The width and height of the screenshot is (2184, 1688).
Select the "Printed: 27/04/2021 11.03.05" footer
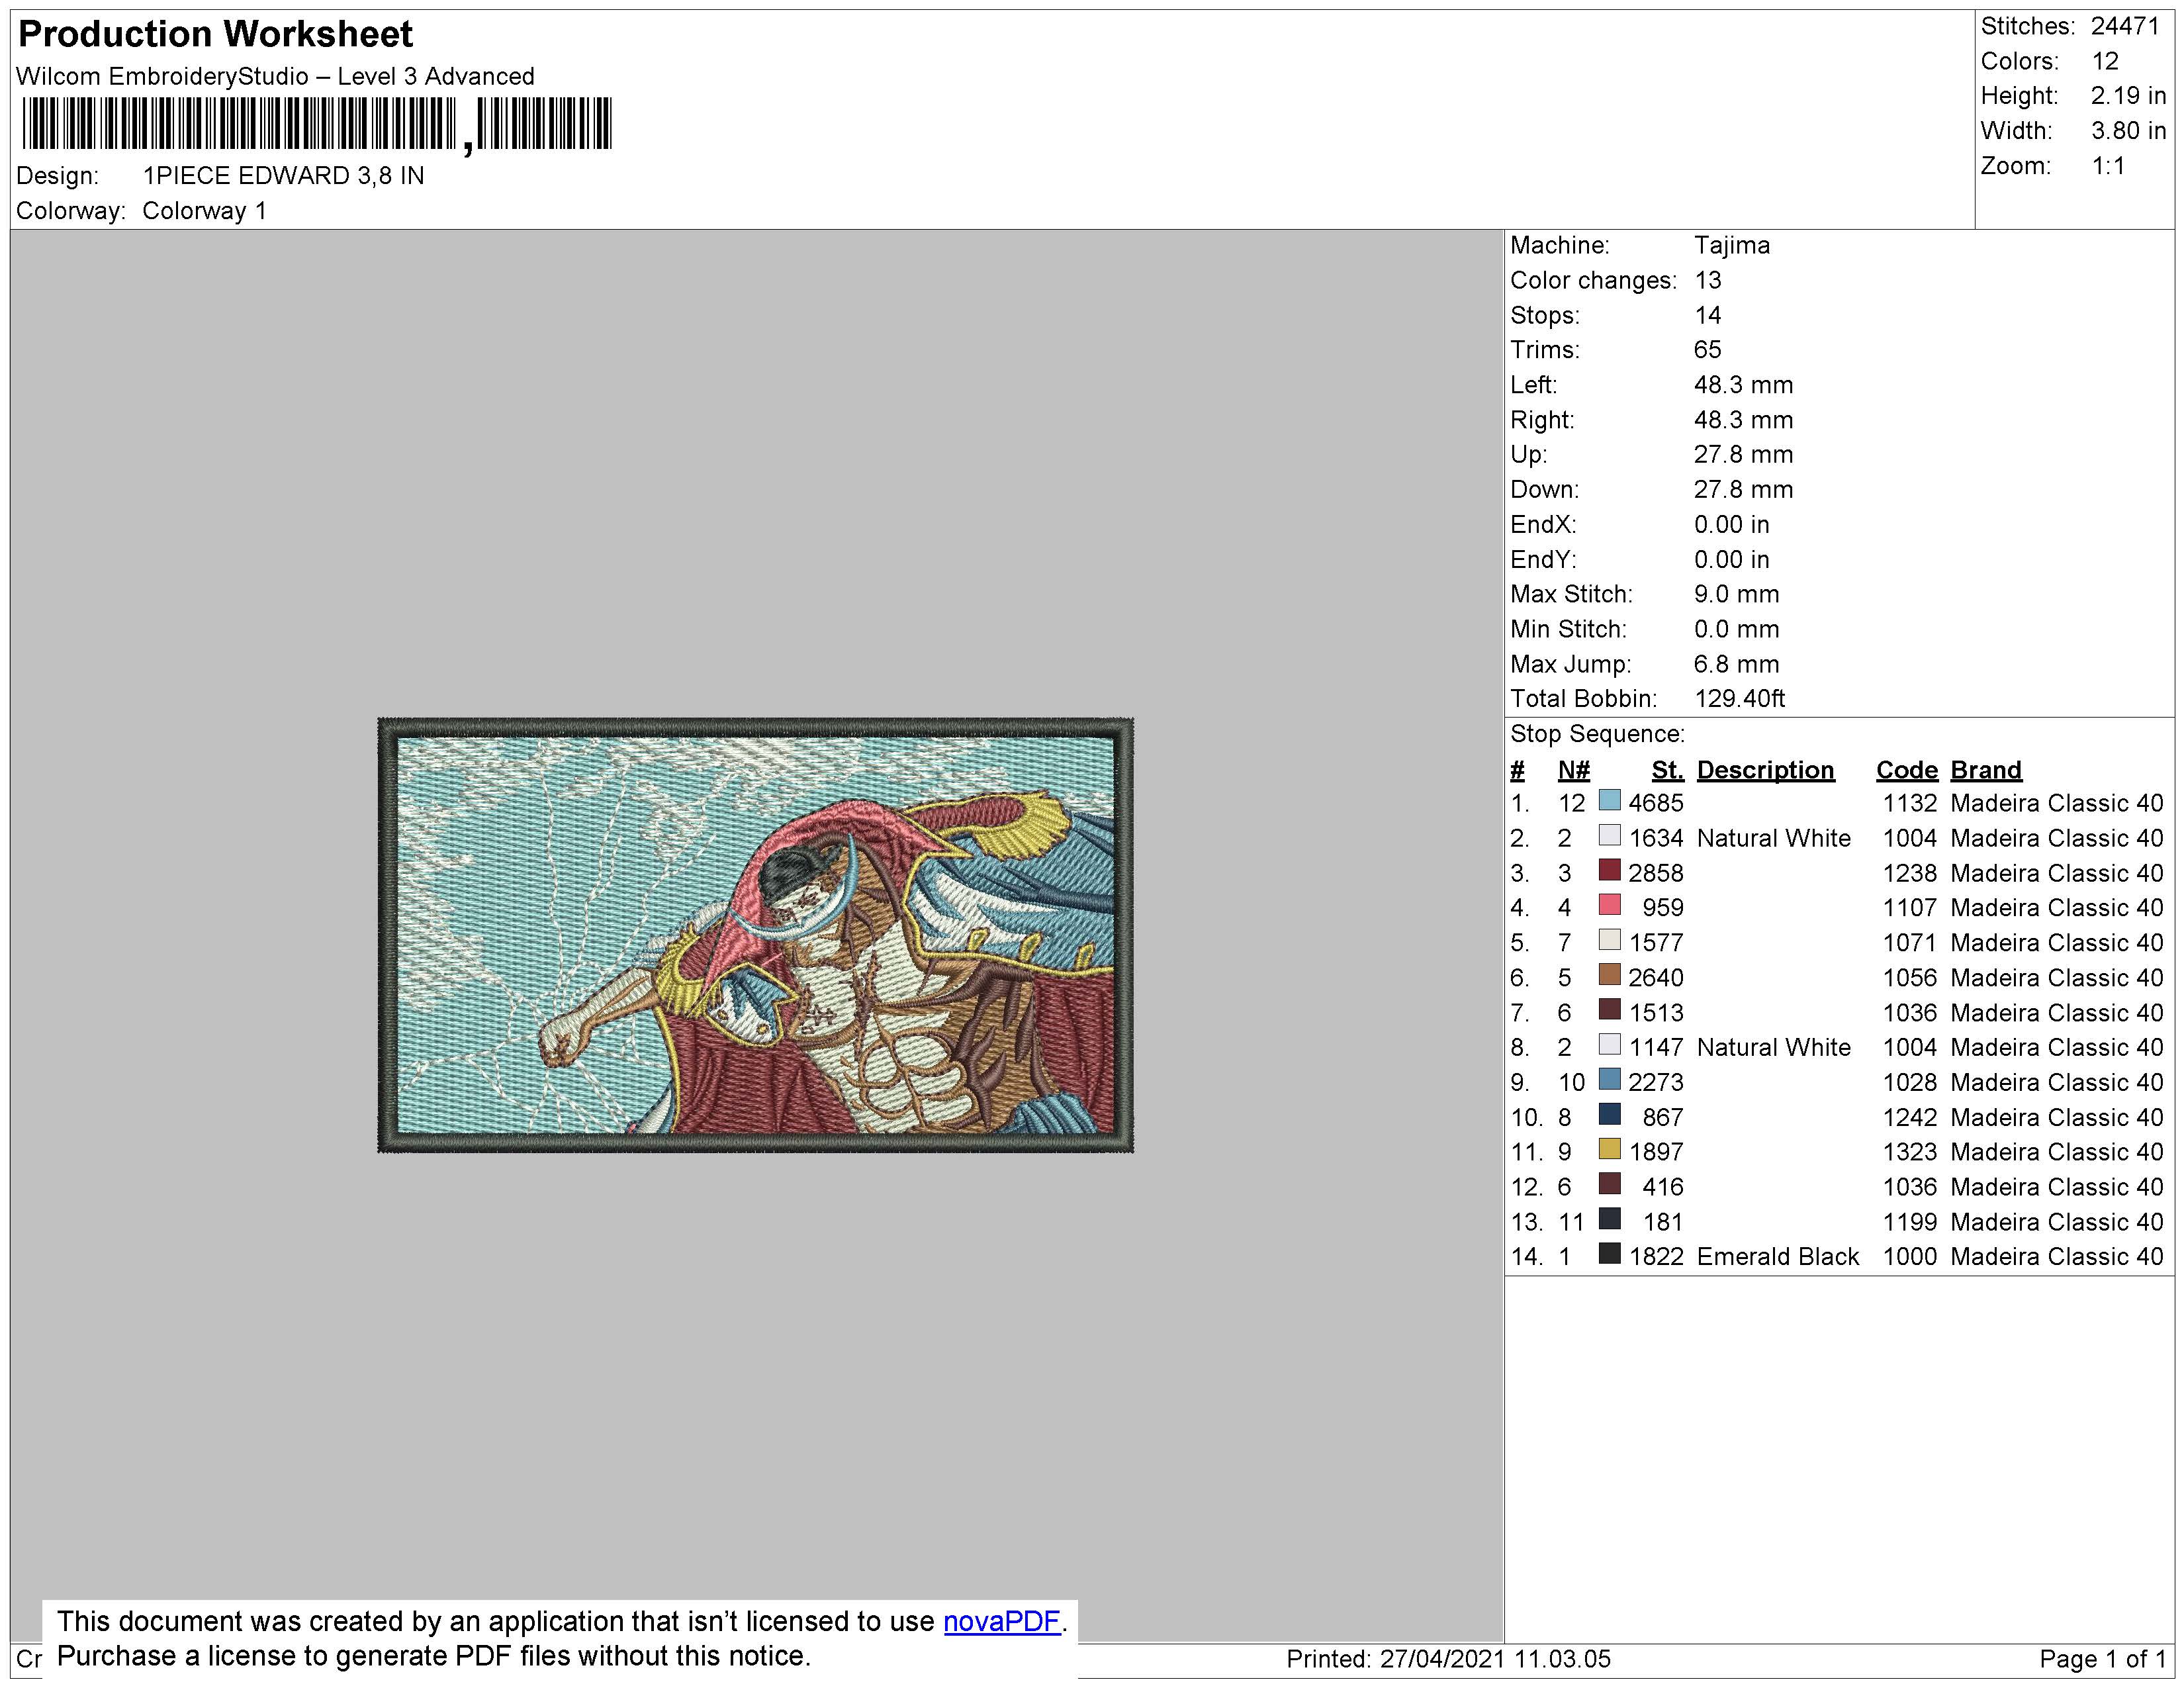click(1448, 1659)
